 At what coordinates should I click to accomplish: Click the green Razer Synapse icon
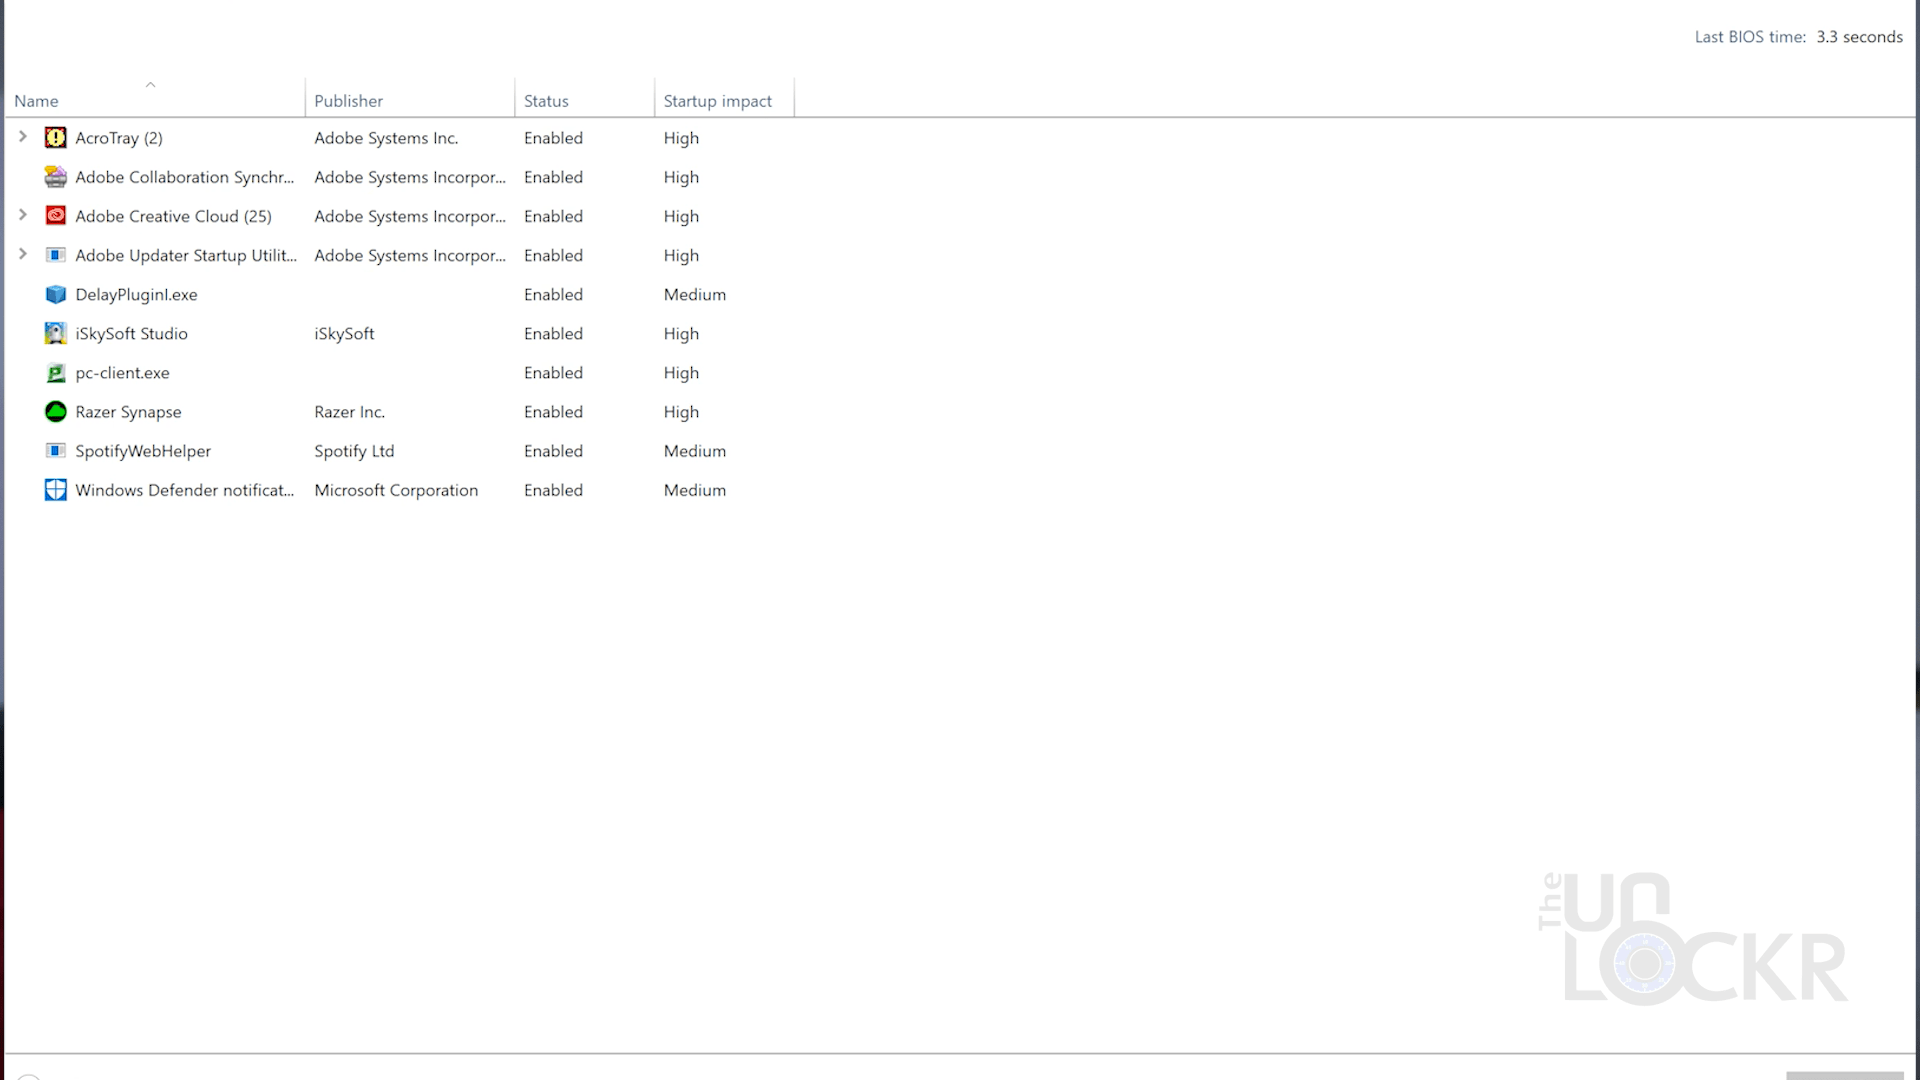click(56, 412)
